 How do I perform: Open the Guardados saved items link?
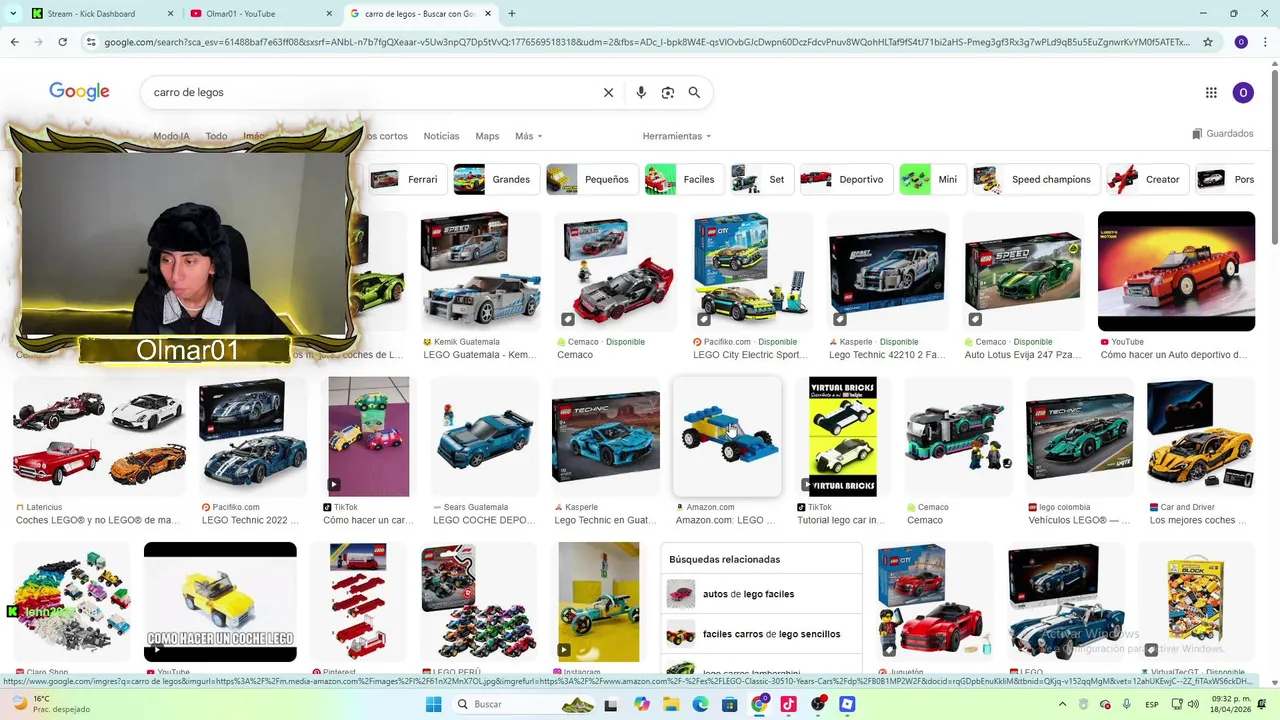(1222, 134)
